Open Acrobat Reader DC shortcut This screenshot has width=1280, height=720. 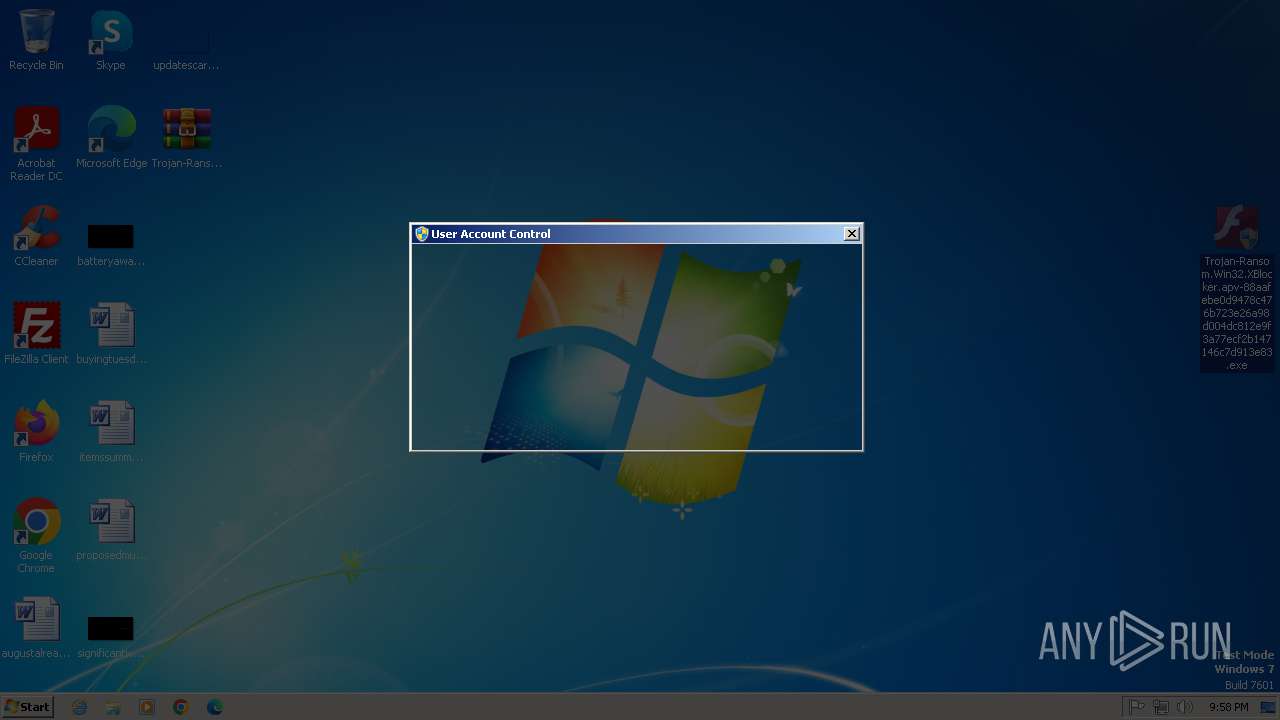36,144
